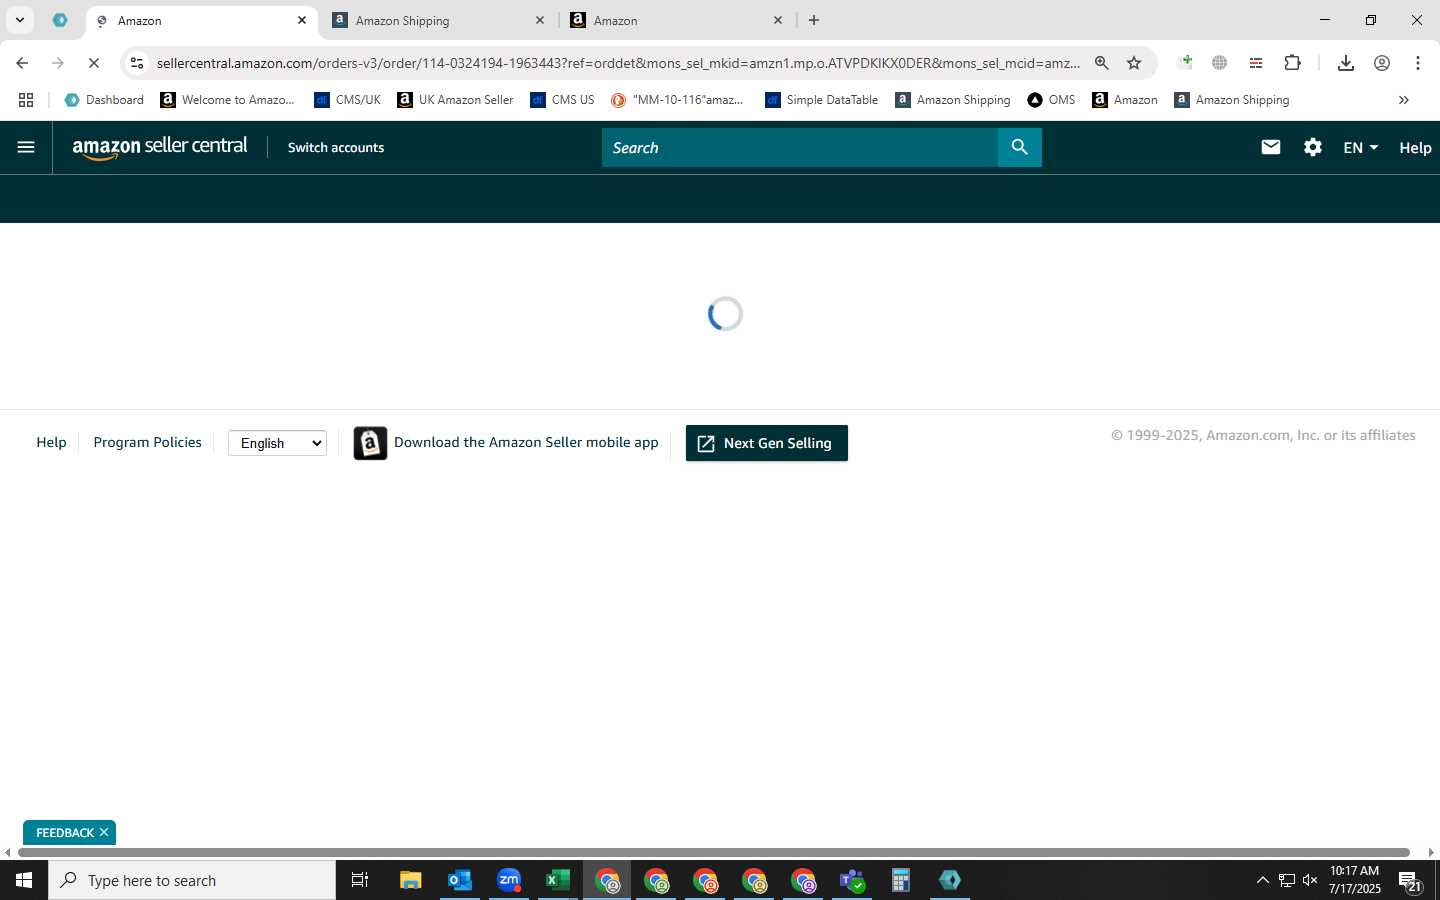Click the clock showing 10:17 AM
The width and height of the screenshot is (1440, 900).
[x=1355, y=871]
